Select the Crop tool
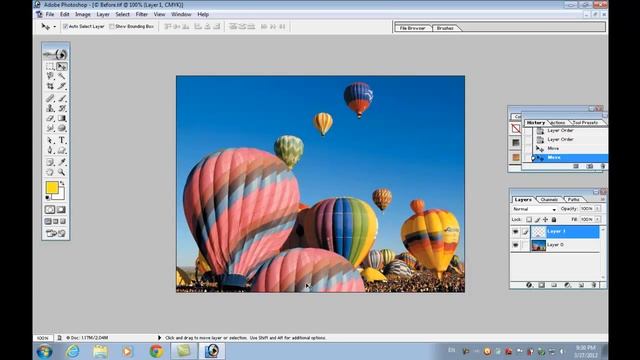Image resolution: width=640 pixels, height=360 pixels. coord(50,86)
